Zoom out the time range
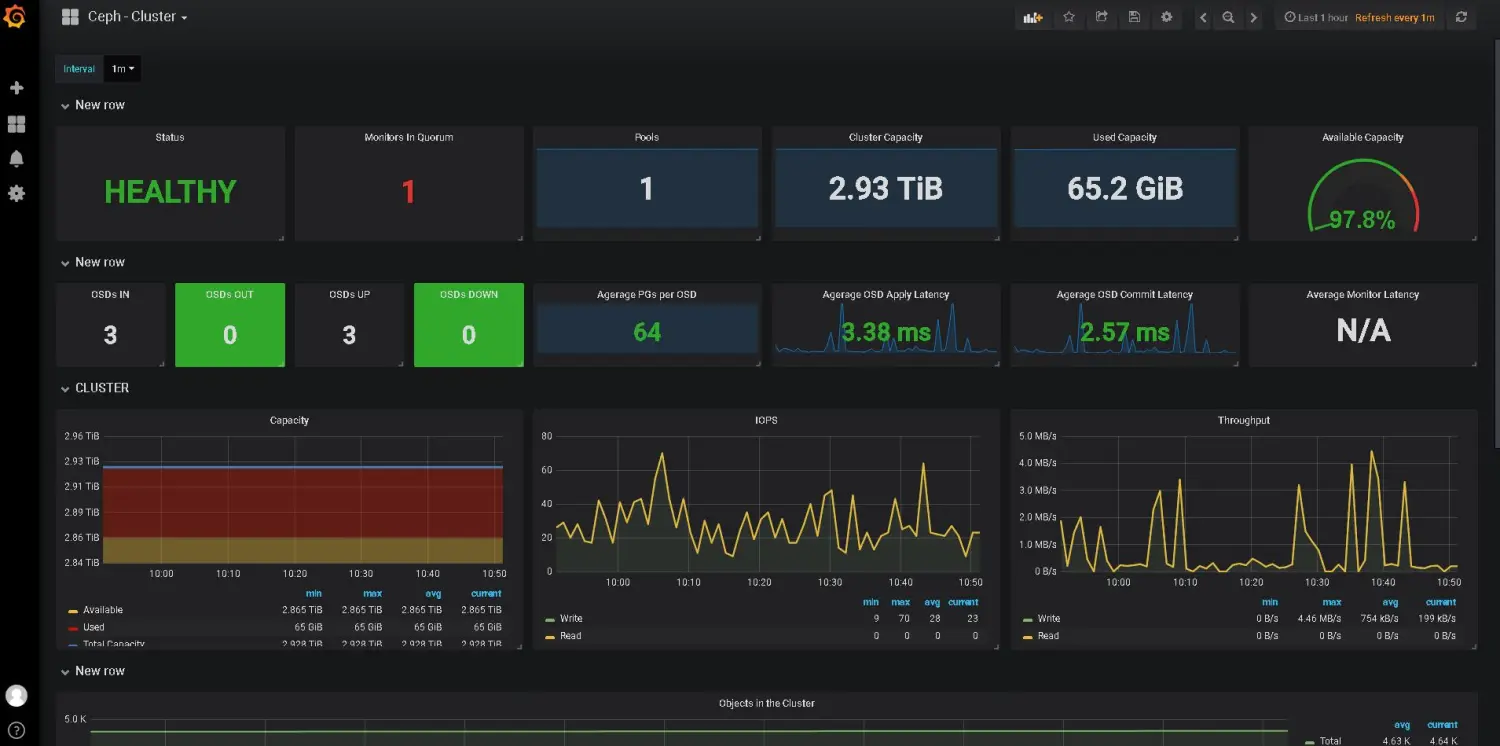This screenshot has height=746, width=1500. [1228, 17]
